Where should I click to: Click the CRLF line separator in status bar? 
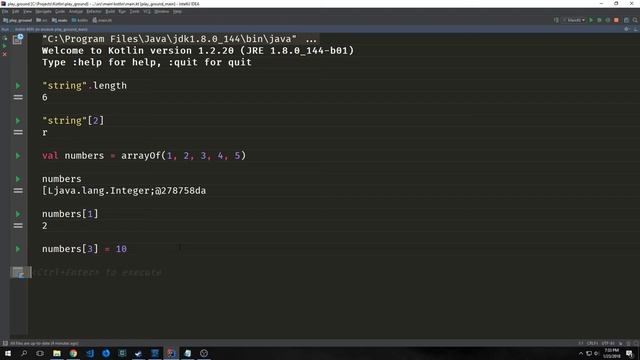click(x=592, y=343)
